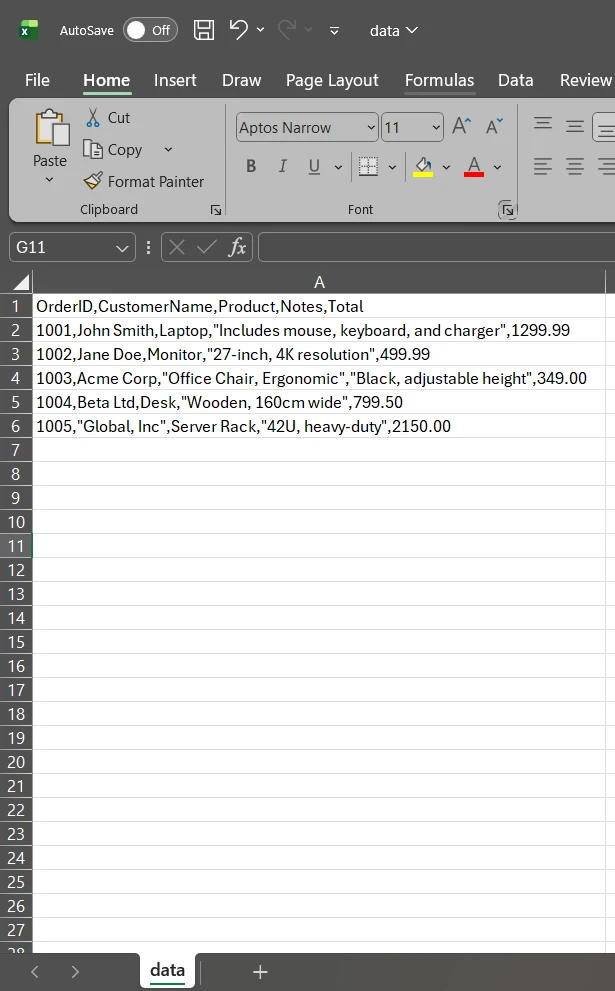The image size is (615, 991).
Task: Switch to the Formulas tab
Action: tap(439, 80)
